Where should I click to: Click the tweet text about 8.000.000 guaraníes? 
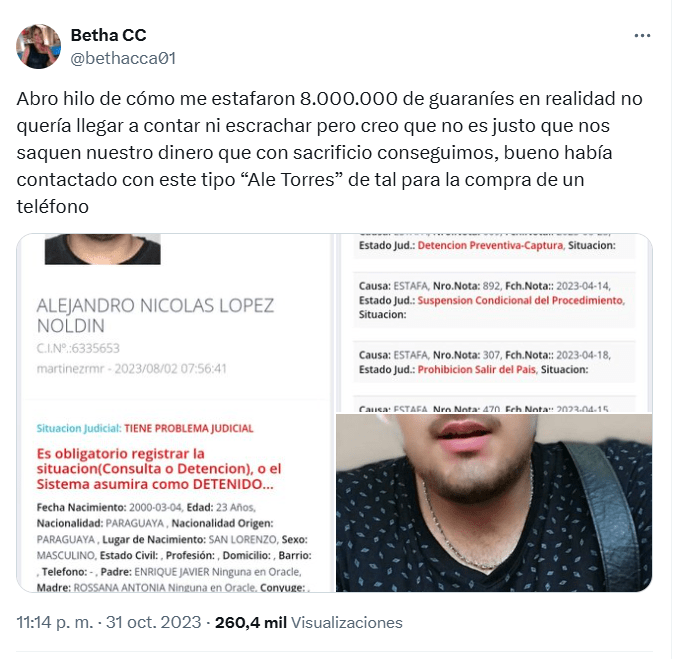tap(329, 152)
